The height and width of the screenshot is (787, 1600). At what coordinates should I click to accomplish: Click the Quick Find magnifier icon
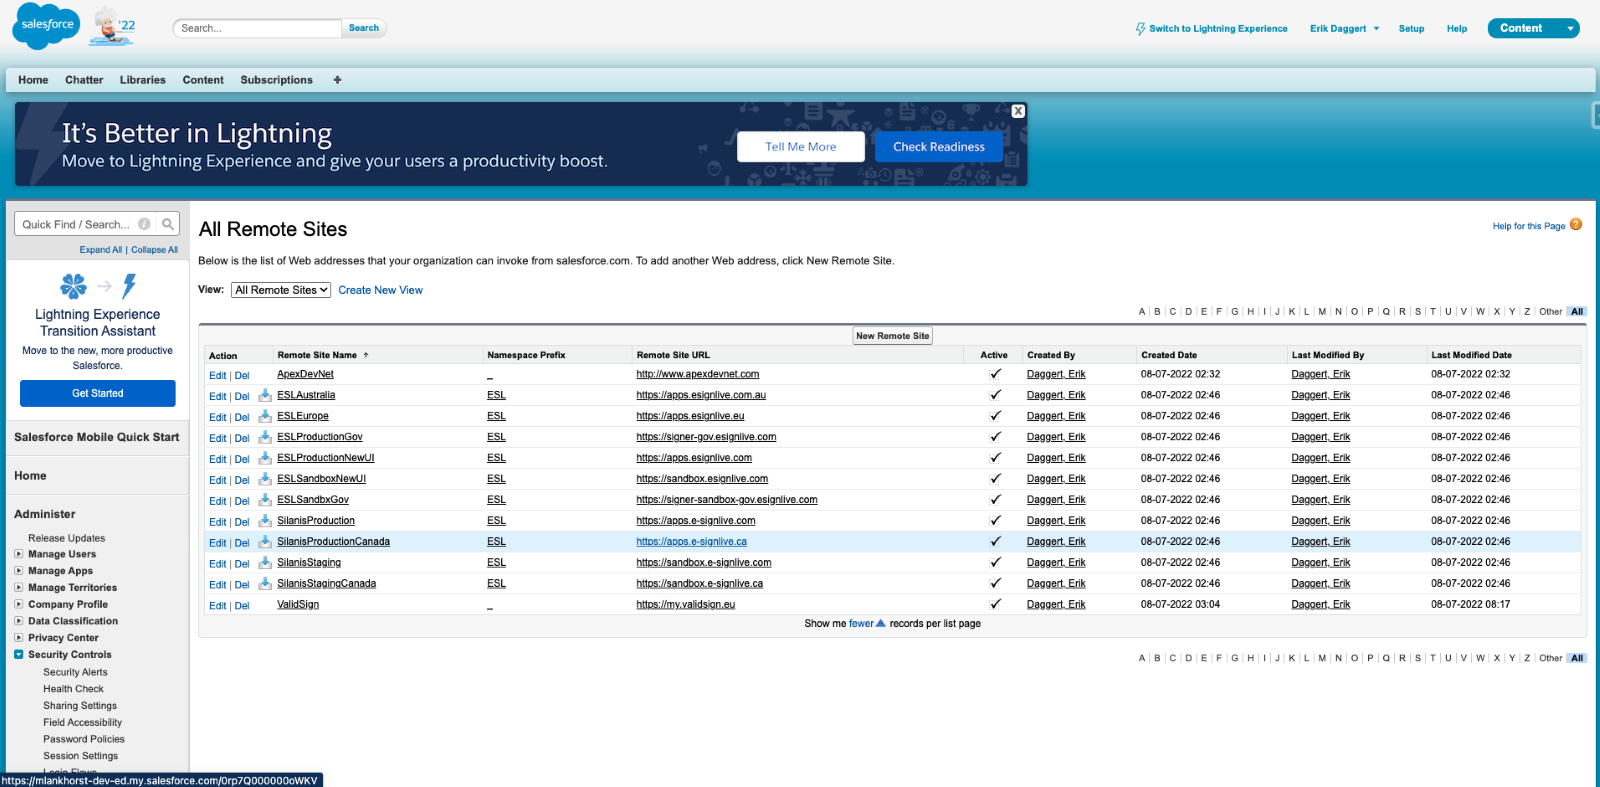point(168,224)
